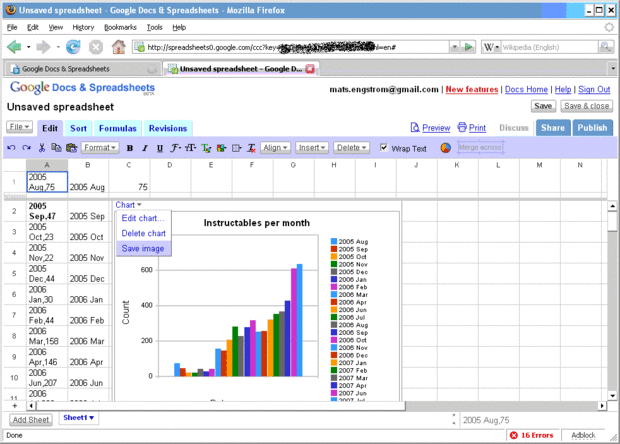Reload the page in Firefox
Image resolution: width=620 pixels, height=444 pixels.
(73, 47)
